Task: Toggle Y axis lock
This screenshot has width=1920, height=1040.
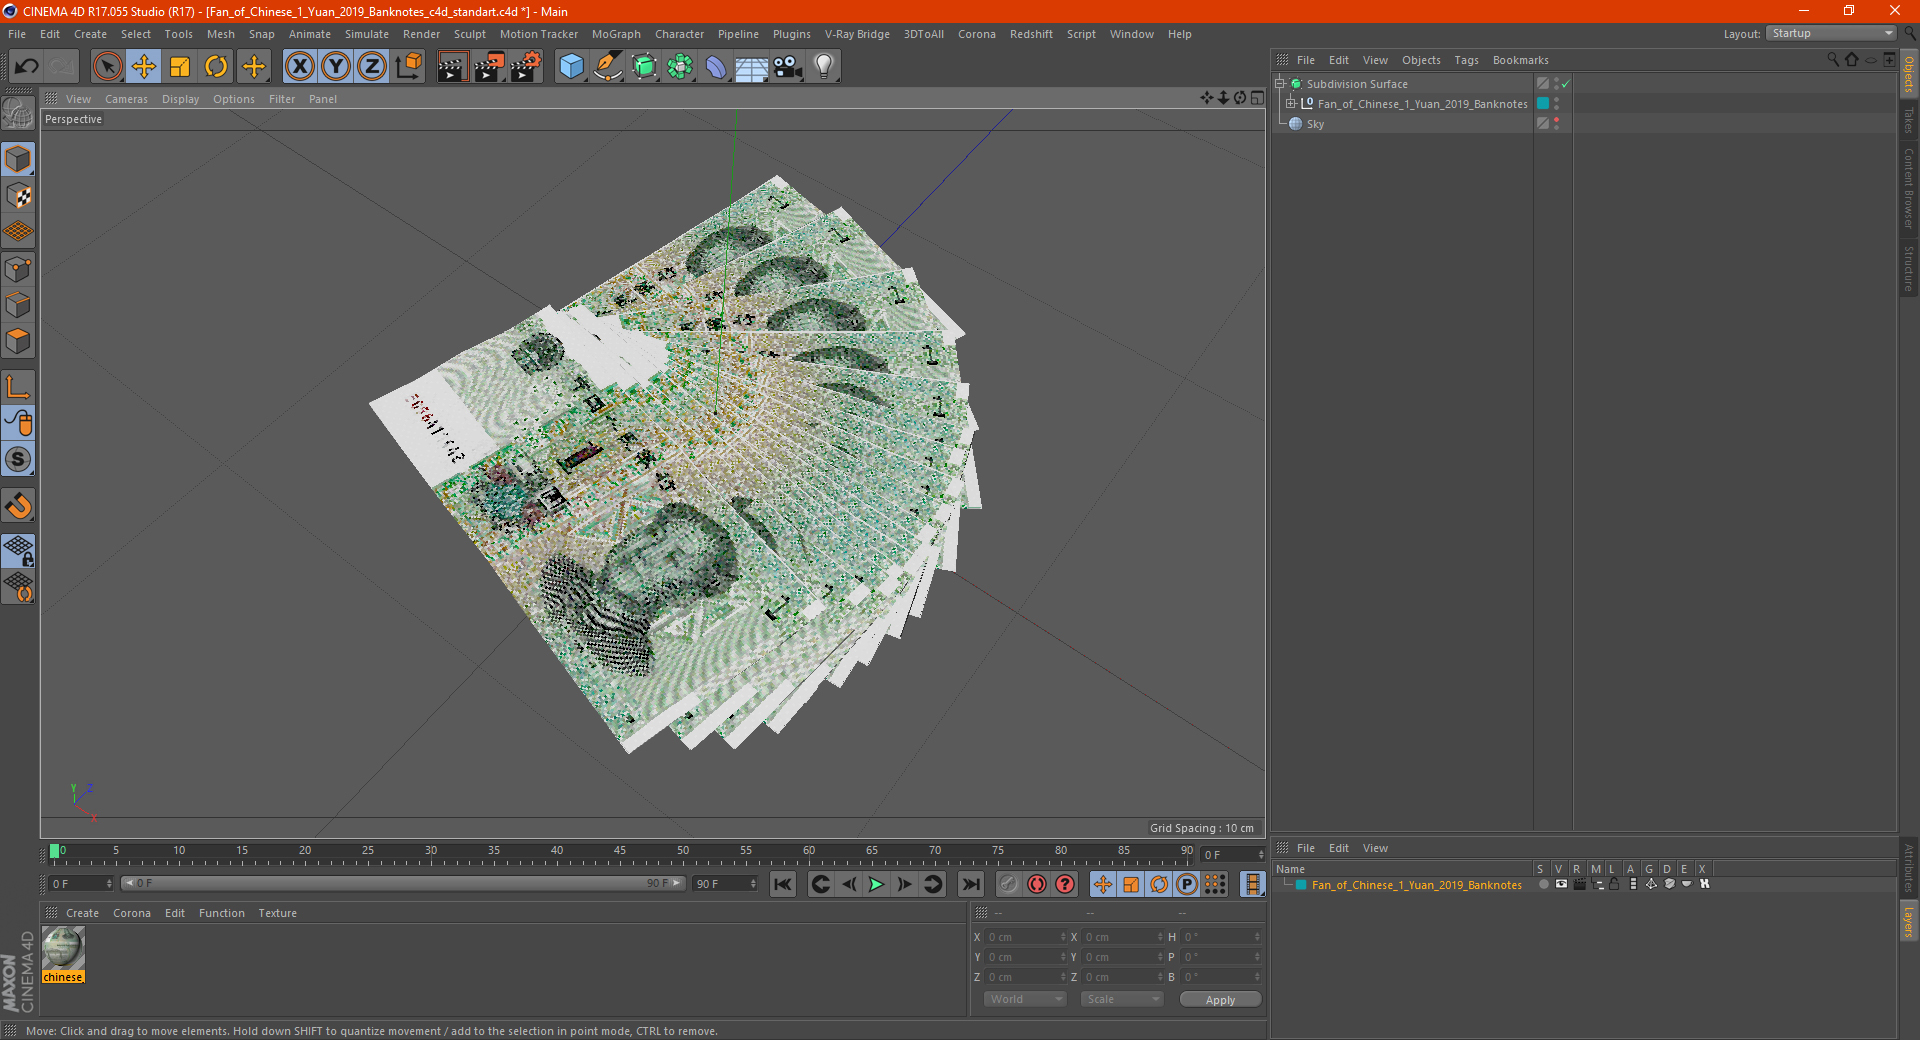Action: [336, 67]
